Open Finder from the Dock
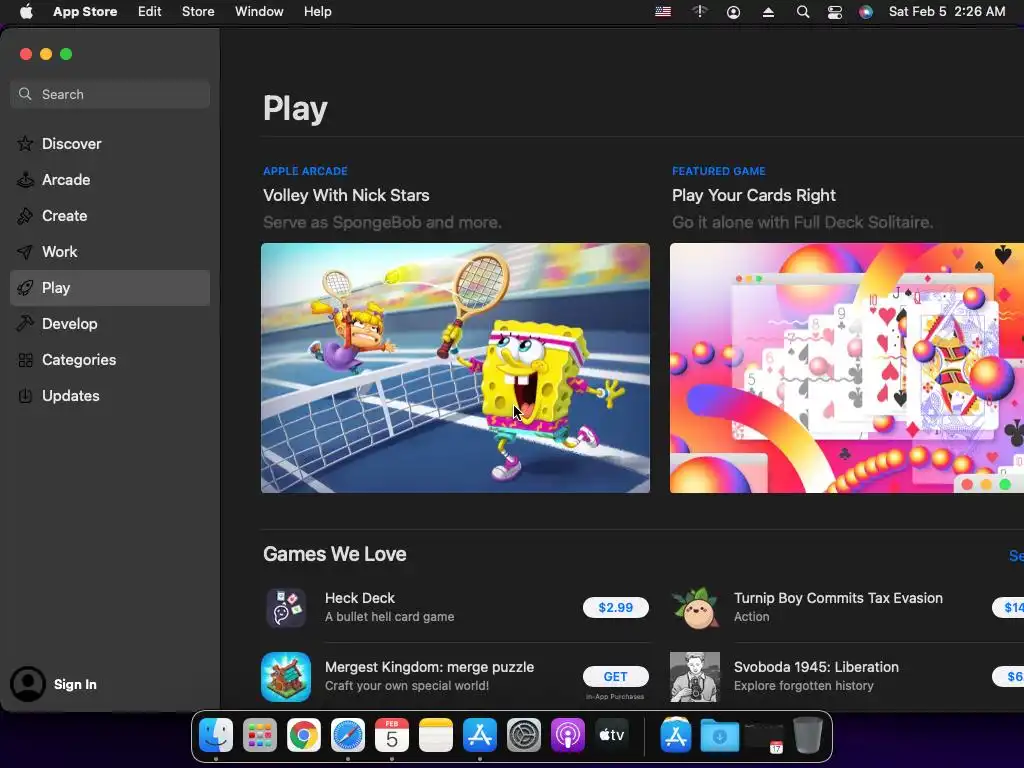 (216, 736)
